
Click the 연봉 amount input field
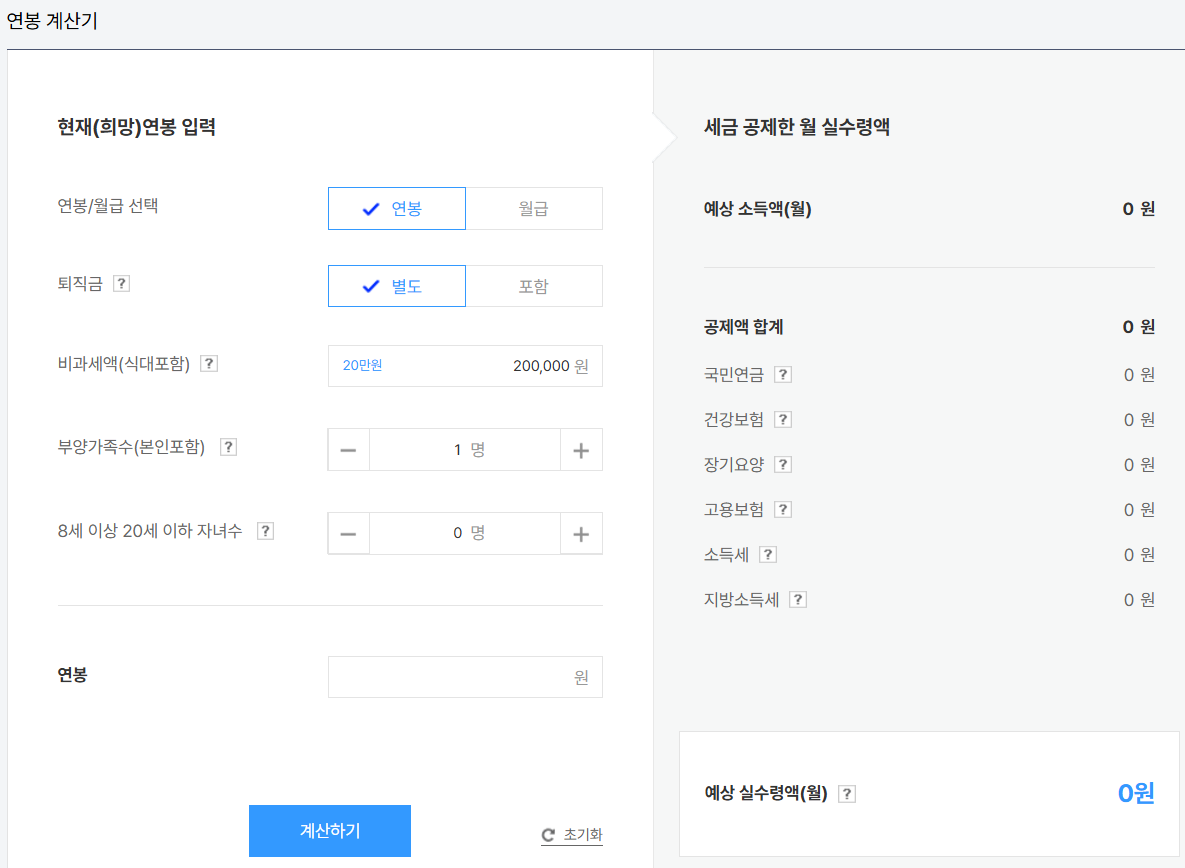465,677
